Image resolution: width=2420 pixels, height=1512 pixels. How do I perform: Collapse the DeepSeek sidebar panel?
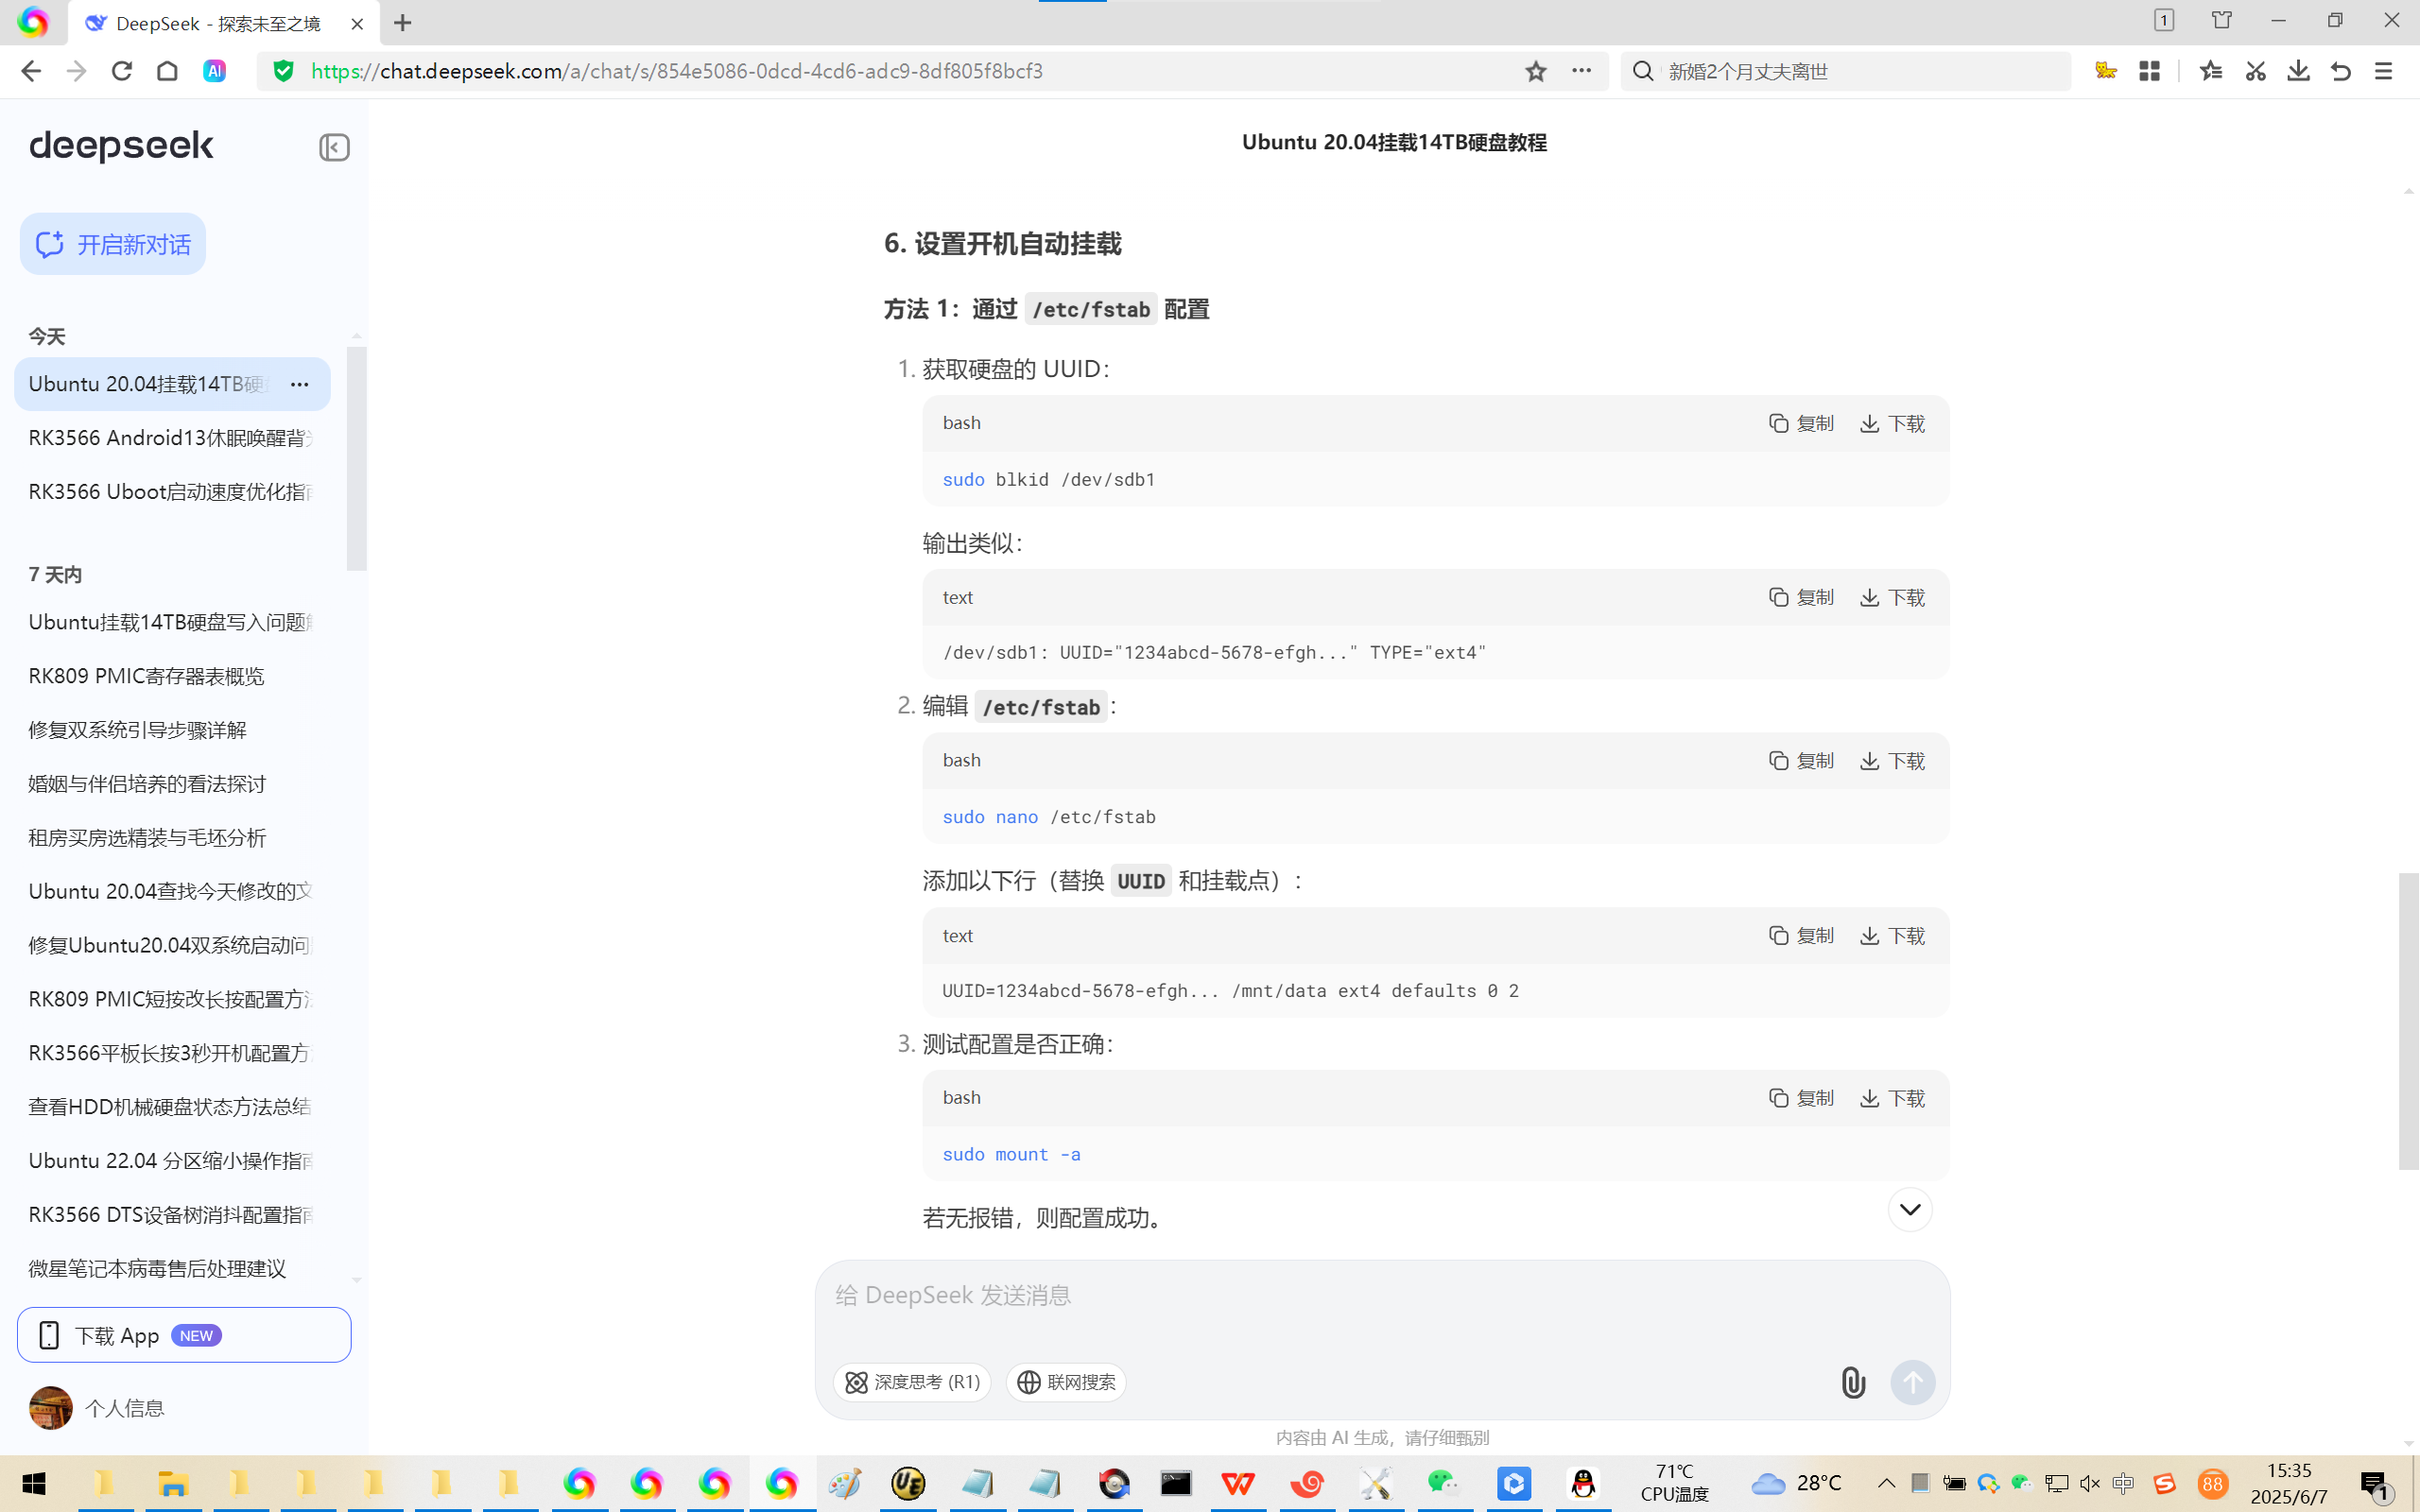(334, 148)
